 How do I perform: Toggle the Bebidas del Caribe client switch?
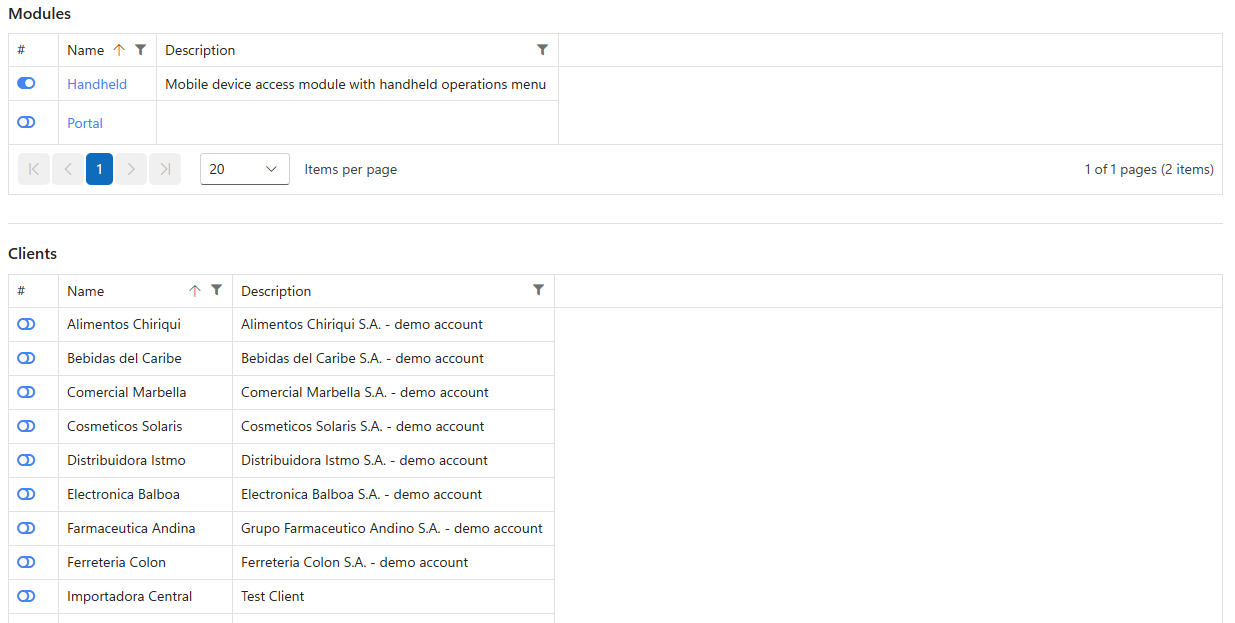26,358
